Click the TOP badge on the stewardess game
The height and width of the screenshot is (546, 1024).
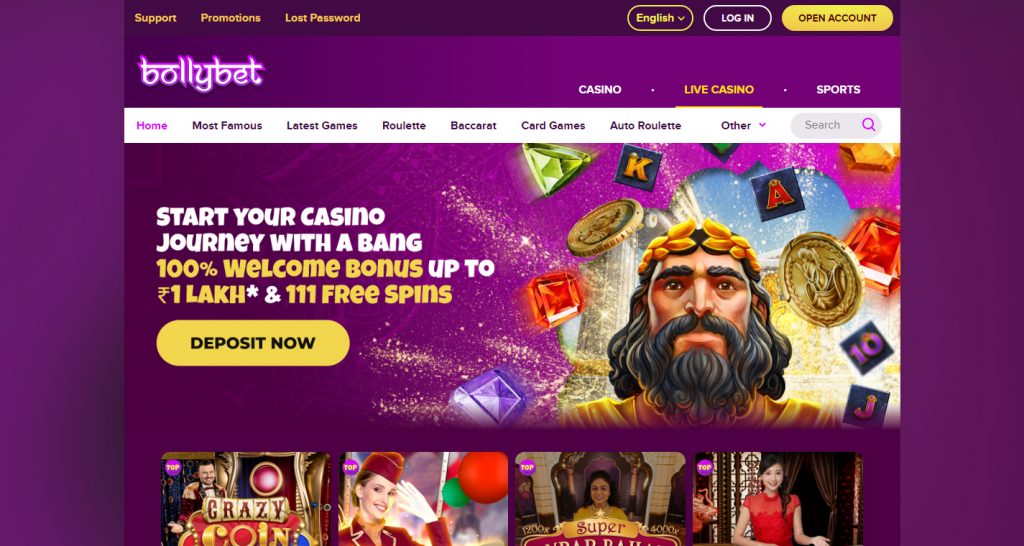point(350,467)
